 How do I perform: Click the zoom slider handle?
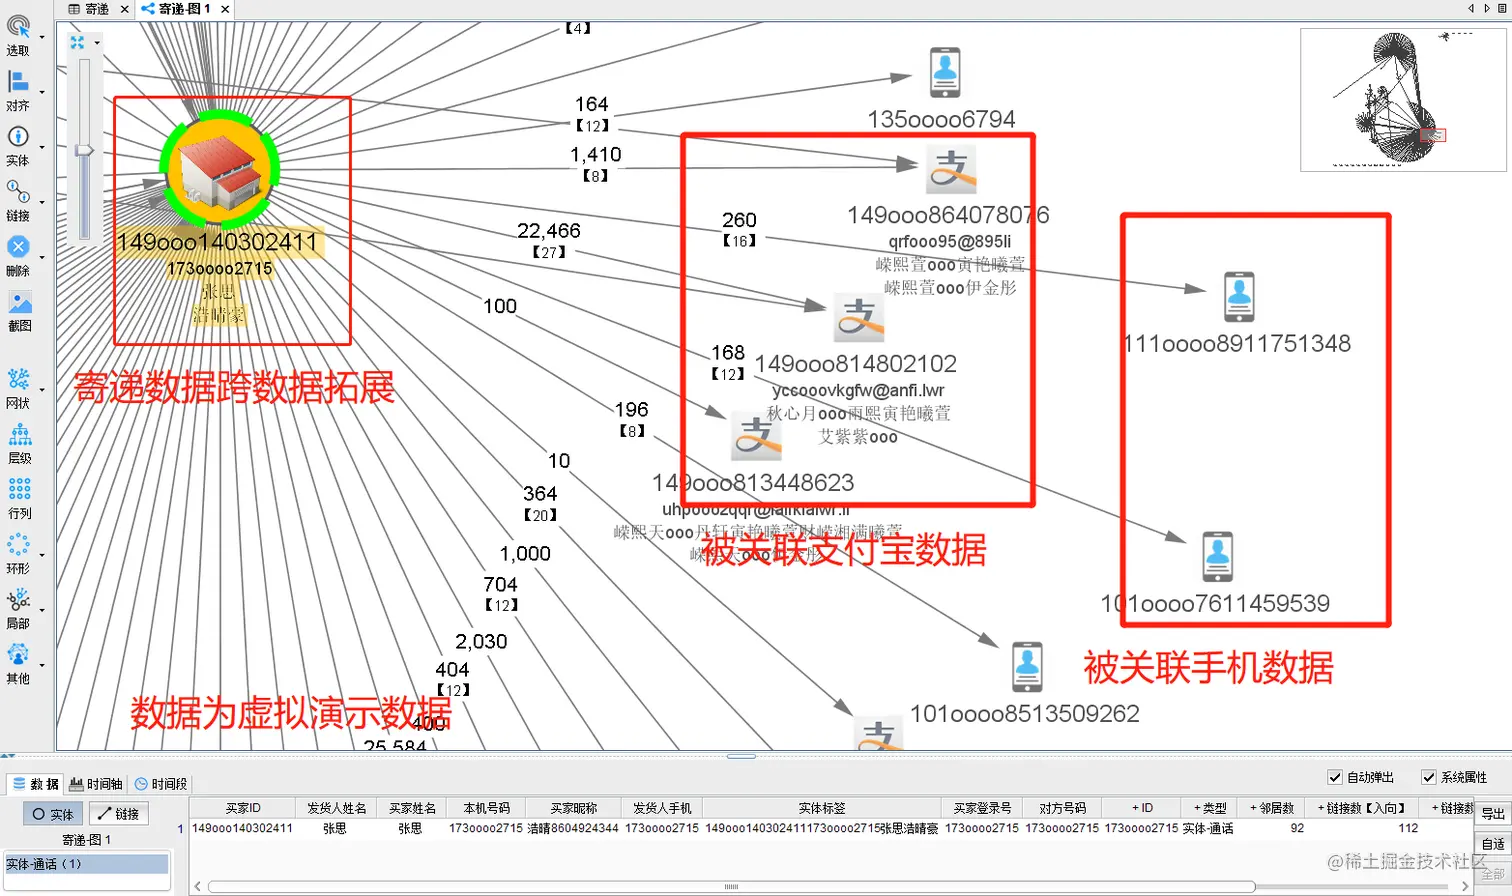coord(85,150)
